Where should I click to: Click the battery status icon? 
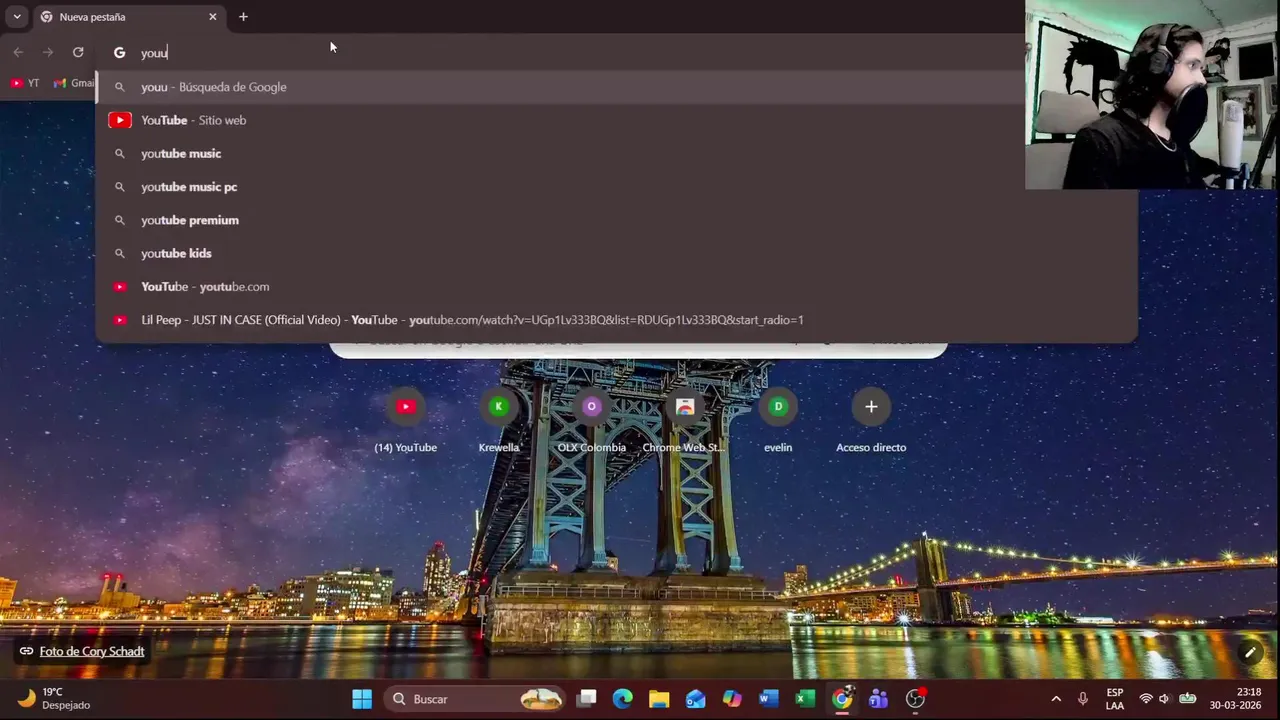1188,699
